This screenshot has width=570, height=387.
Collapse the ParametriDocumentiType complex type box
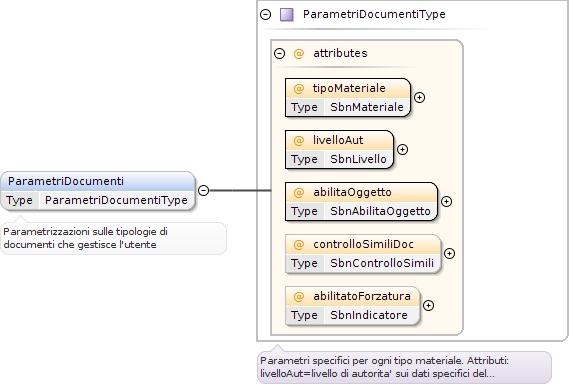click(x=266, y=15)
